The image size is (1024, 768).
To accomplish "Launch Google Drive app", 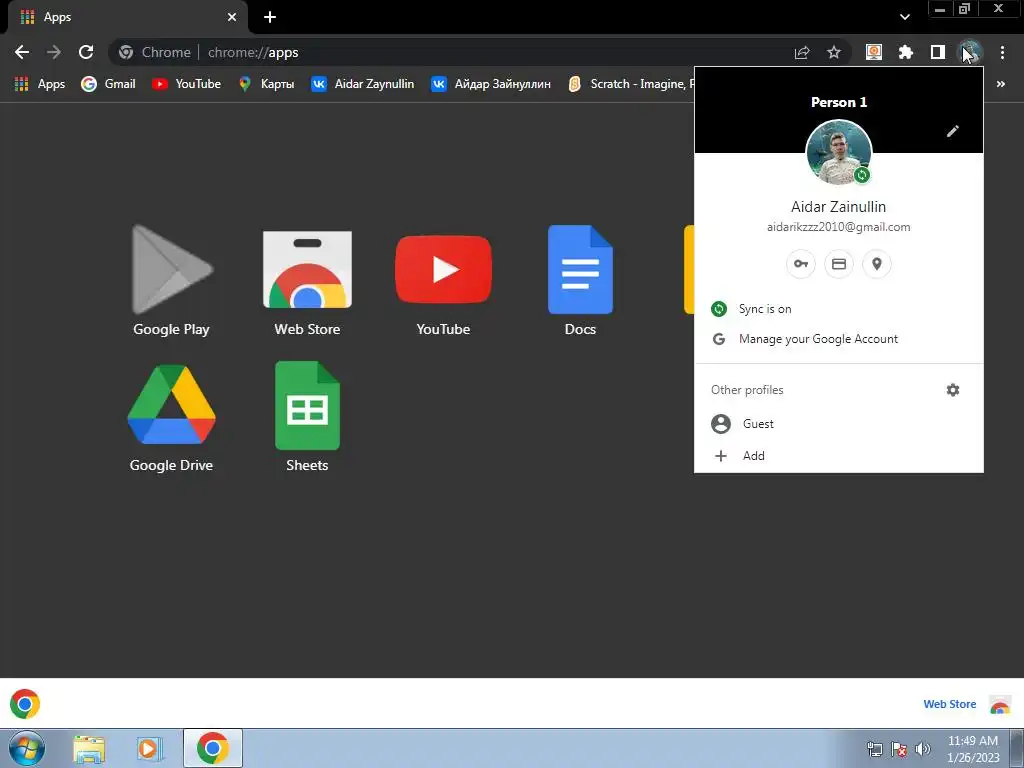I will pos(171,418).
